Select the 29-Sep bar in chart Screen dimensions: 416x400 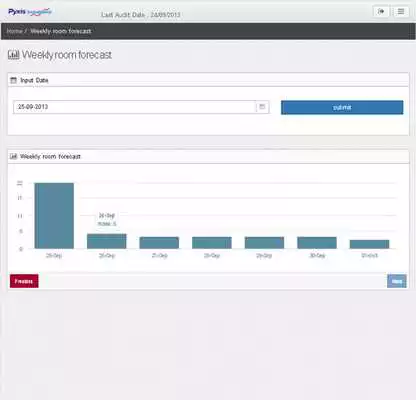264,243
